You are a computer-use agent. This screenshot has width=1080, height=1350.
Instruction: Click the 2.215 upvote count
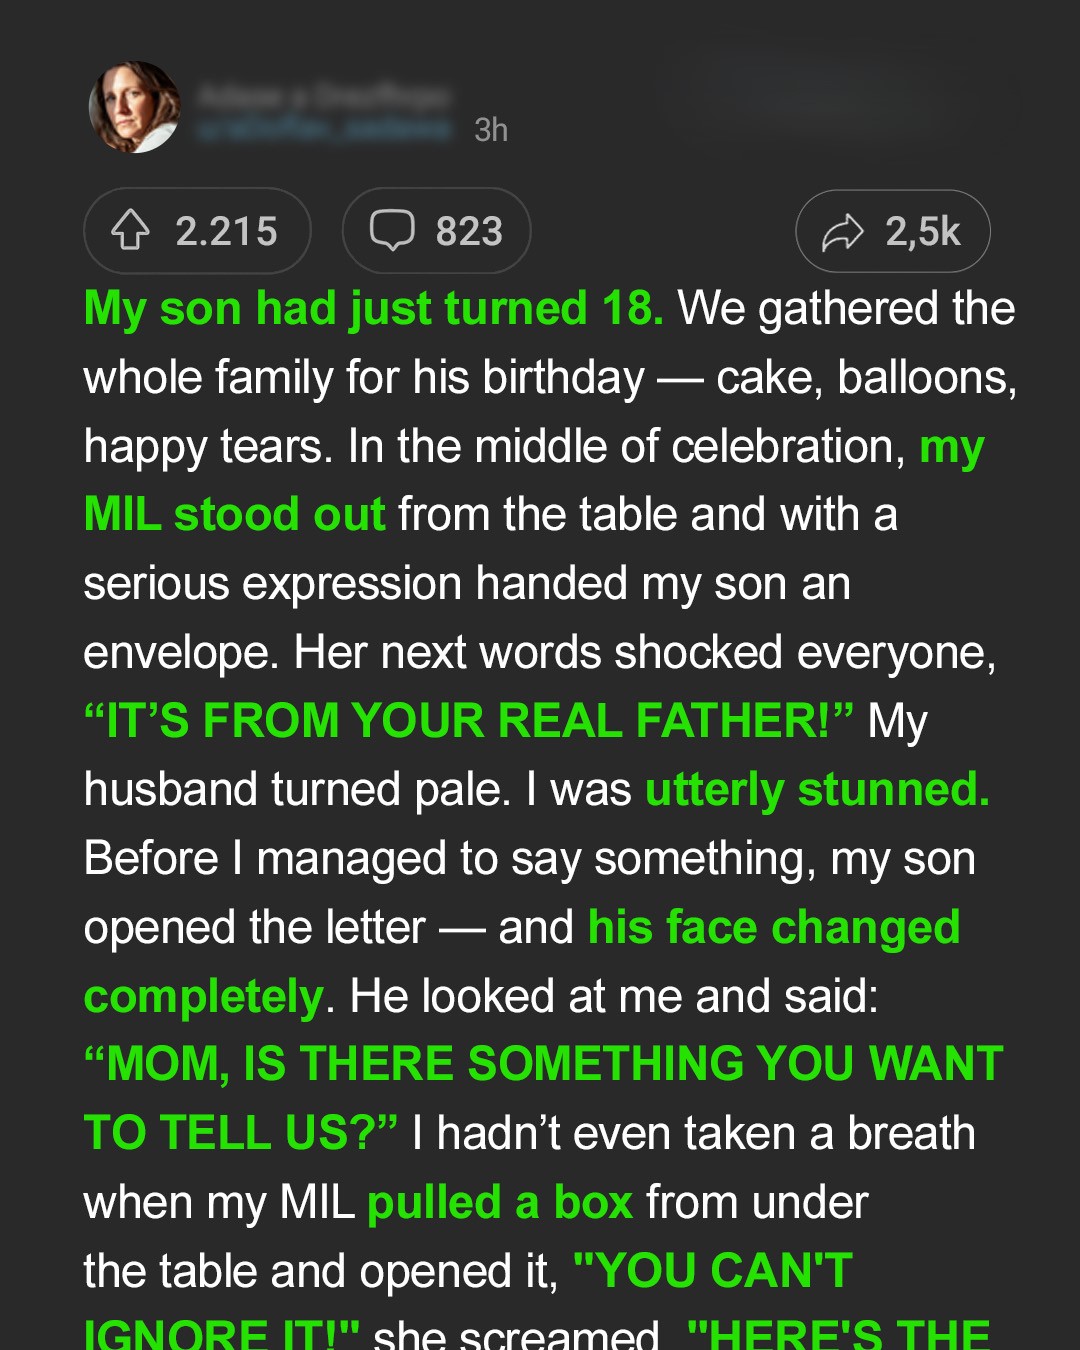point(227,232)
